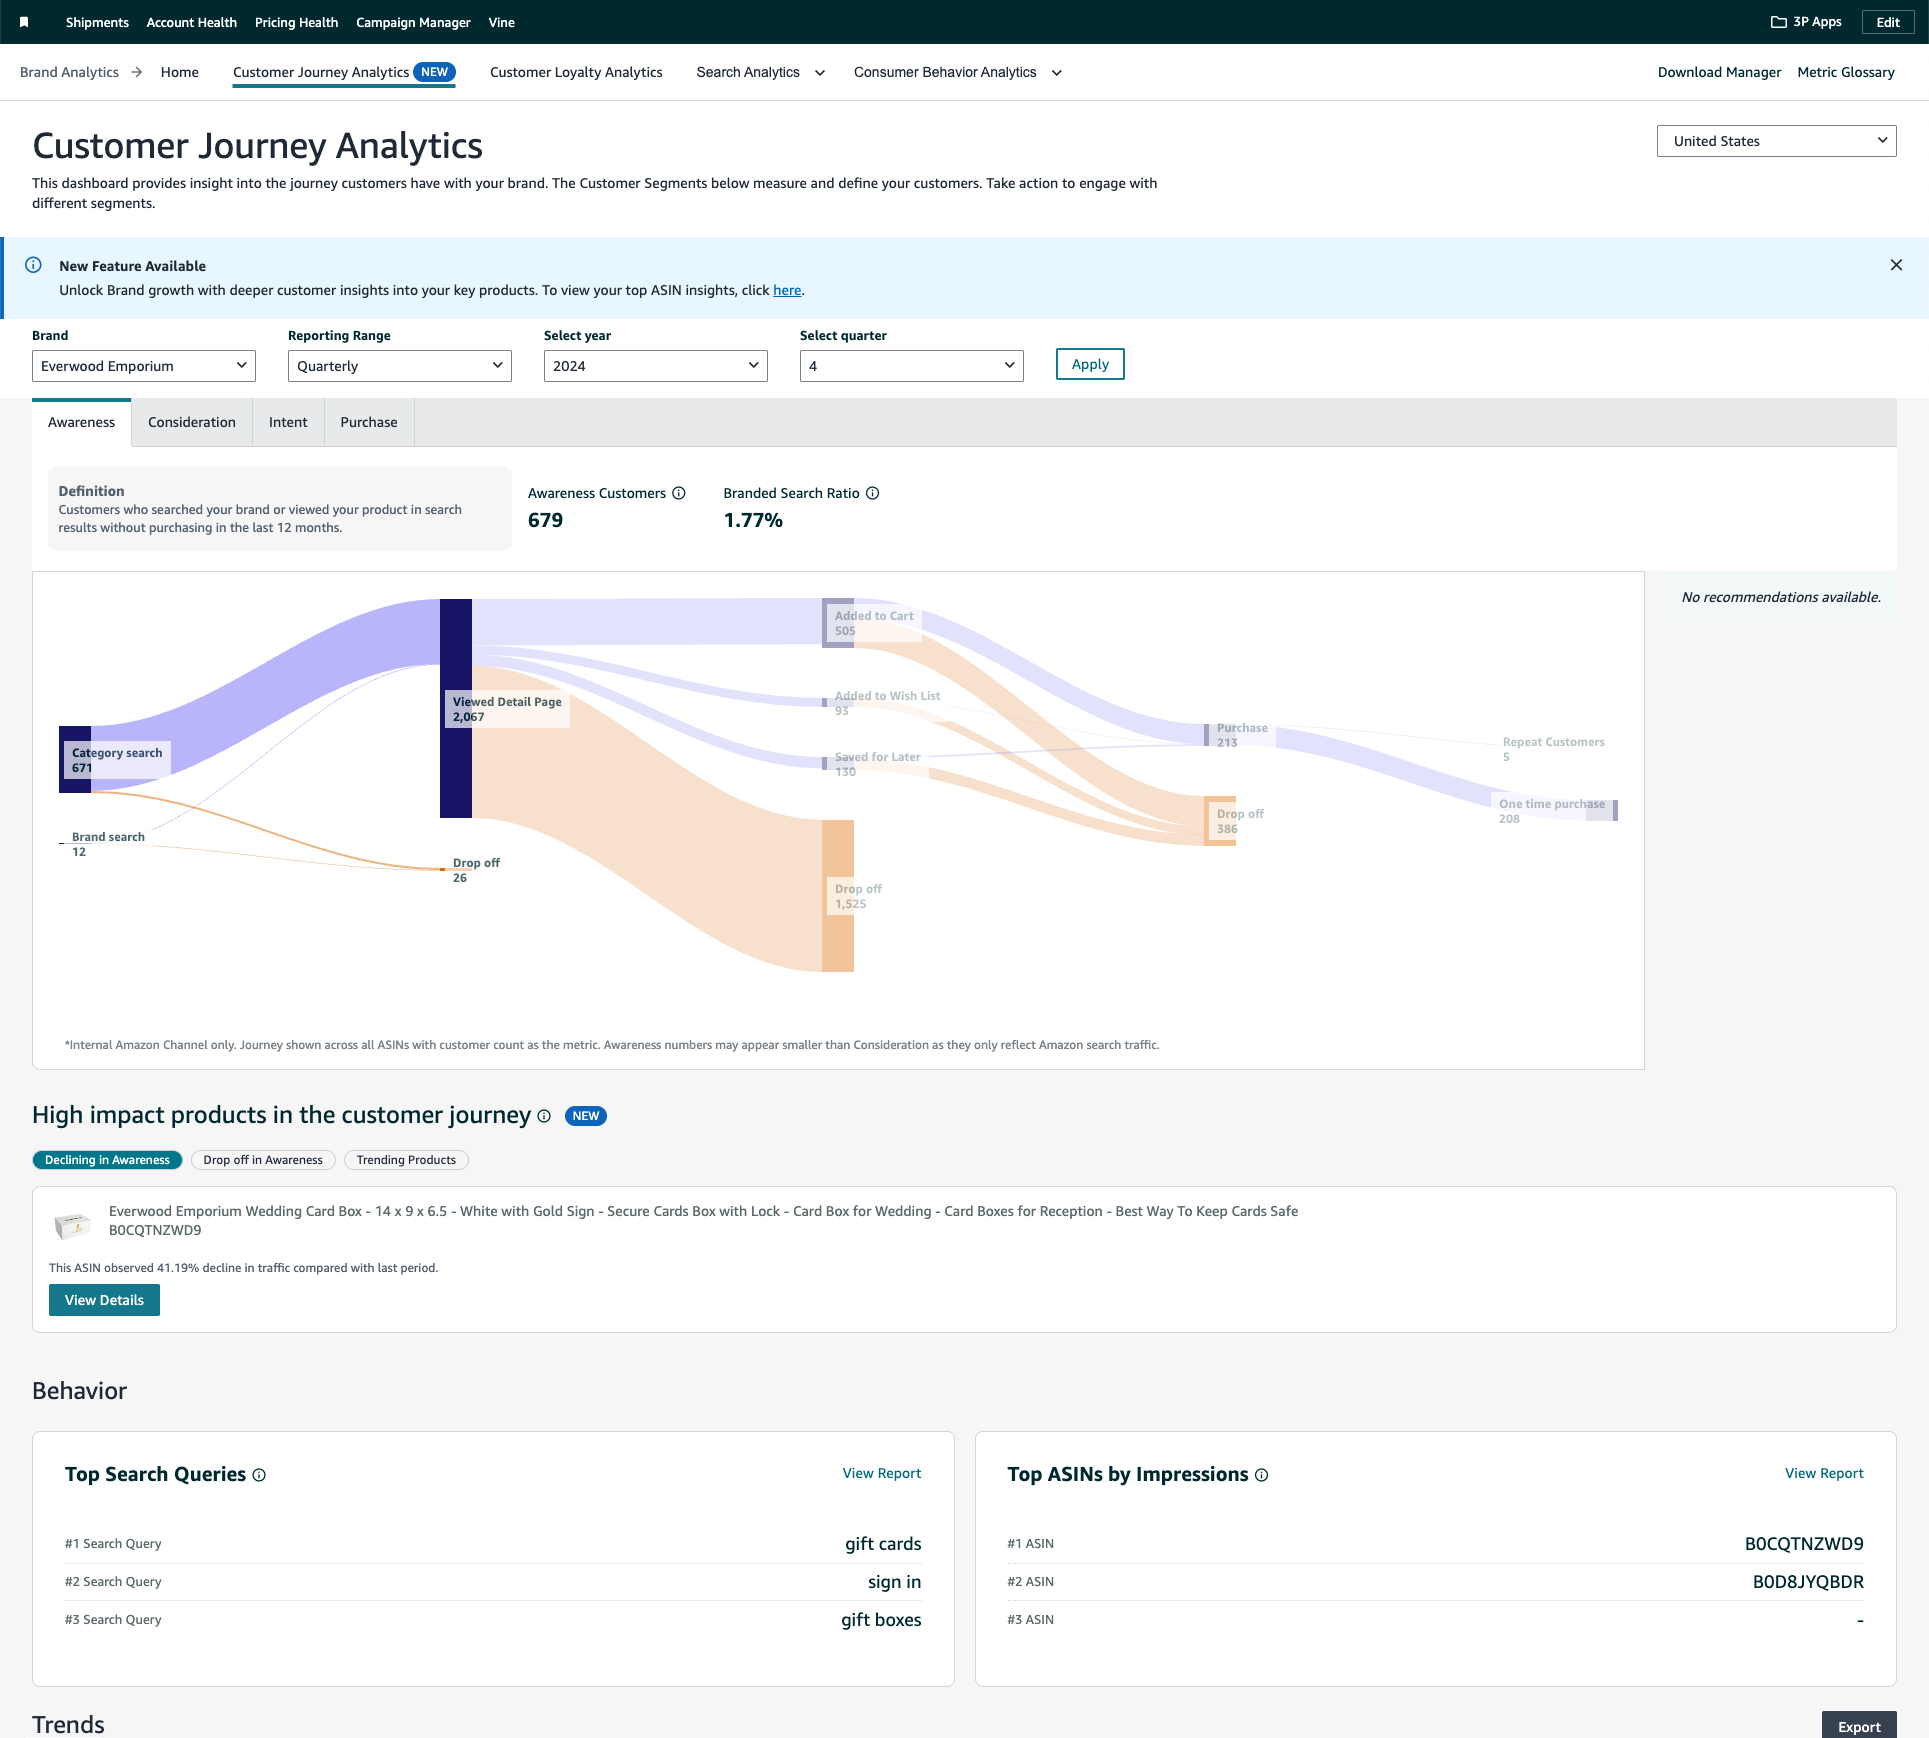Dismiss the New Feature Available banner
This screenshot has width=1929, height=1738.
1896,265
